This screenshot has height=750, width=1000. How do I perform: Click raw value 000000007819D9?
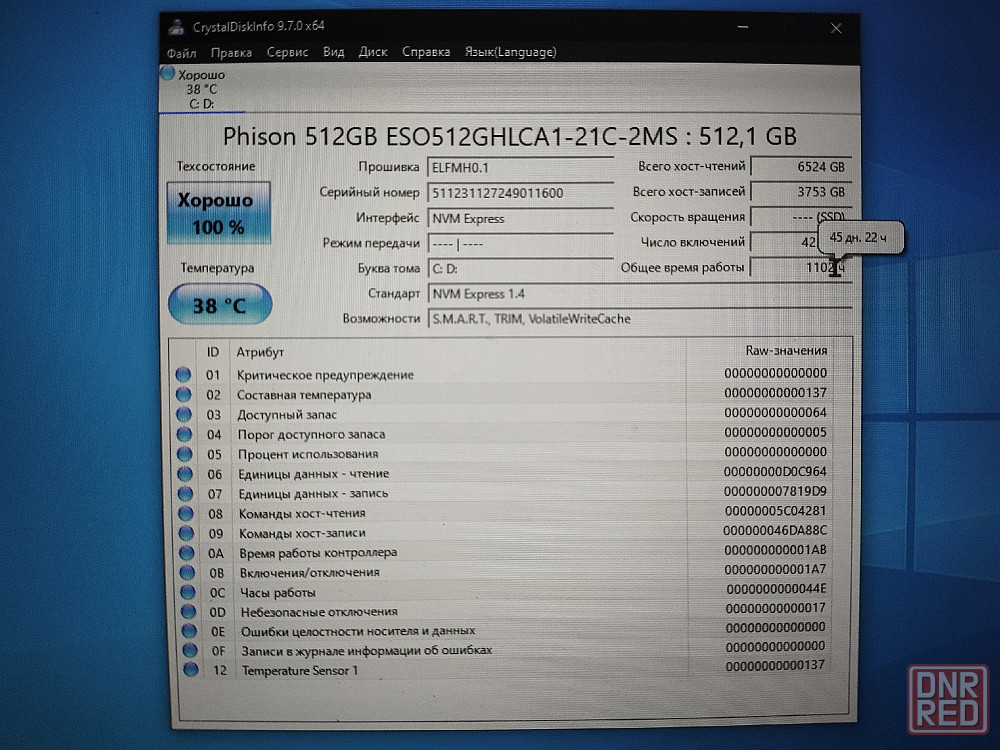[x=775, y=492]
